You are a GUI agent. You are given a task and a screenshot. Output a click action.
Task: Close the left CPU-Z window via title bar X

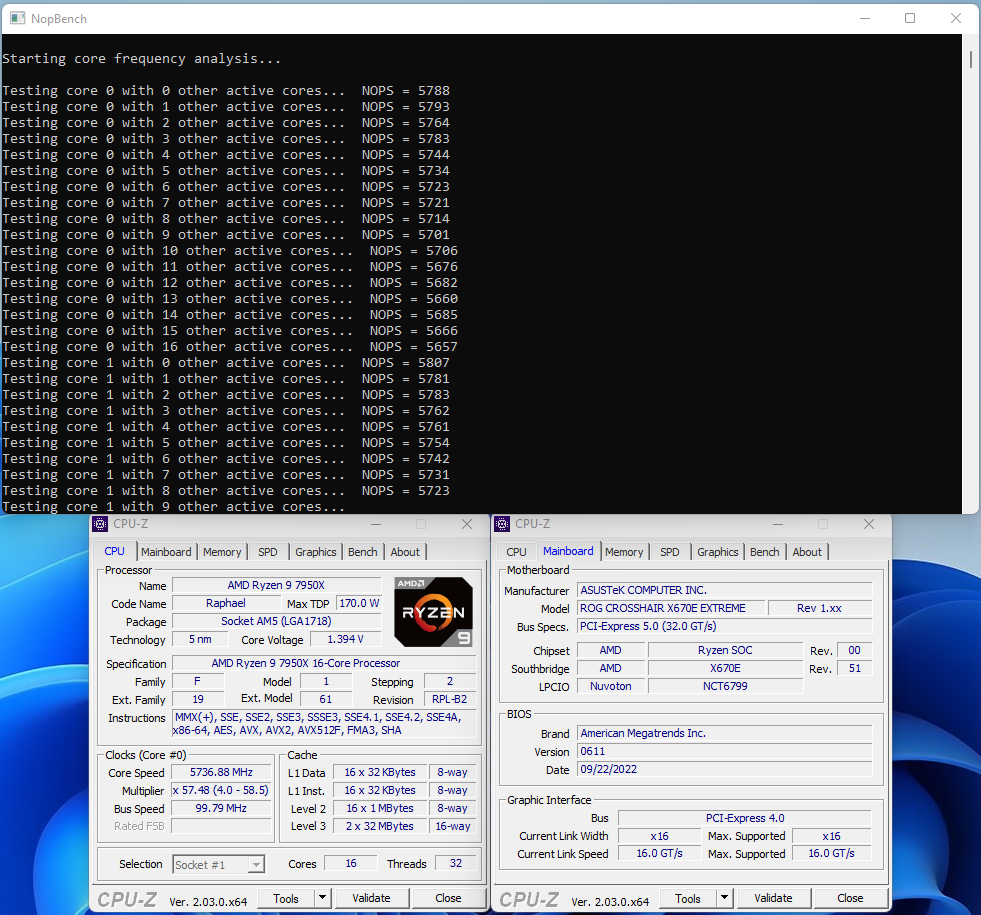coord(466,524)
